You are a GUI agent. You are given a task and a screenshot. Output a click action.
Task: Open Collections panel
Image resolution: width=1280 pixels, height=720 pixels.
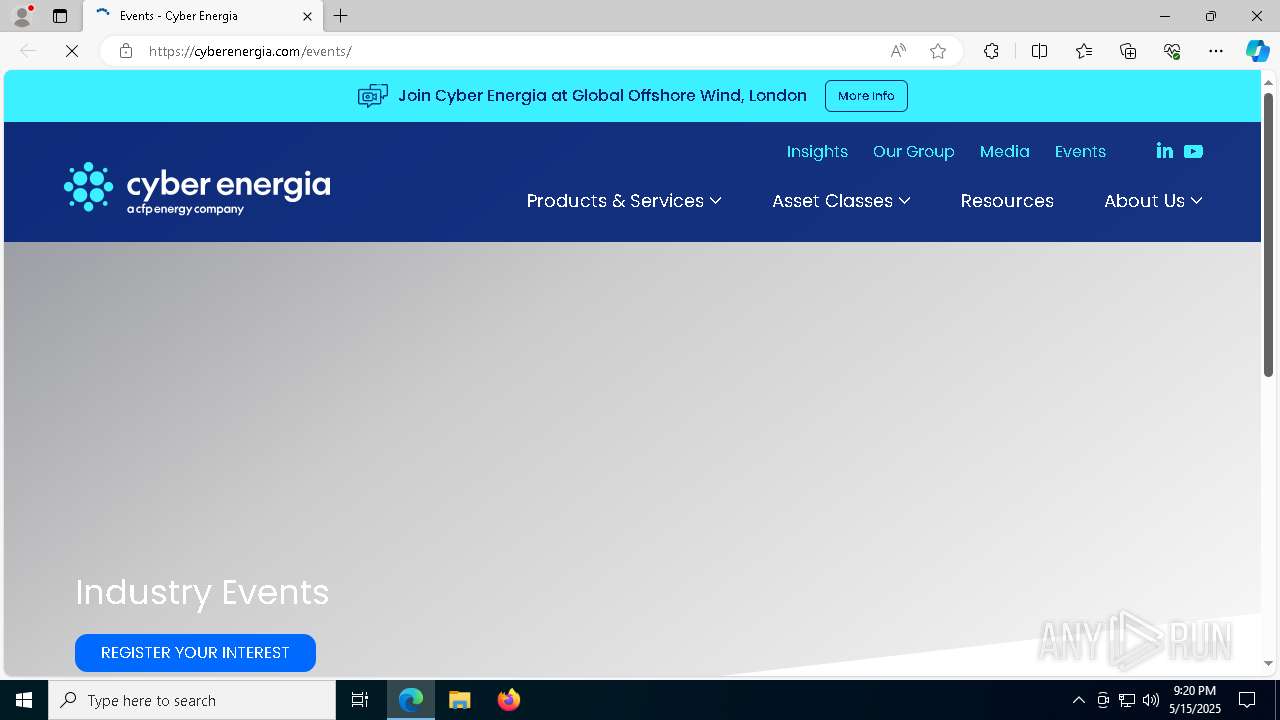1128,51
